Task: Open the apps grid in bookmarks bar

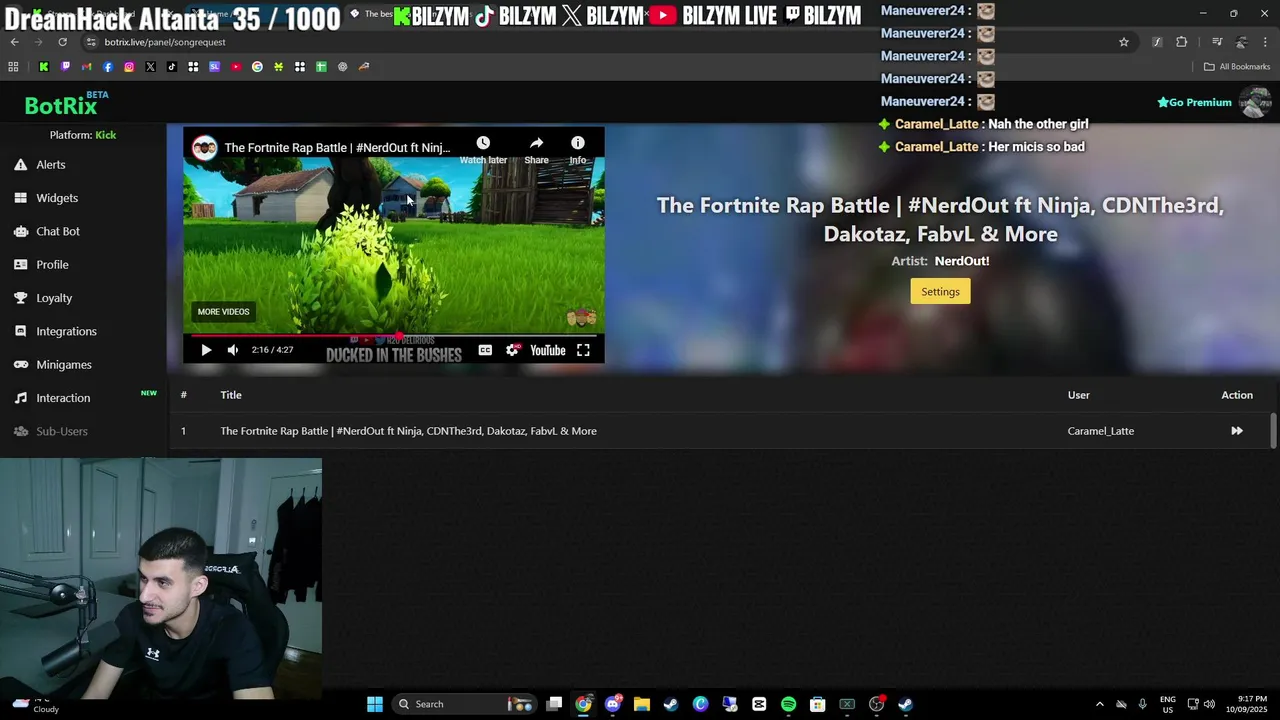Action: 13,67
